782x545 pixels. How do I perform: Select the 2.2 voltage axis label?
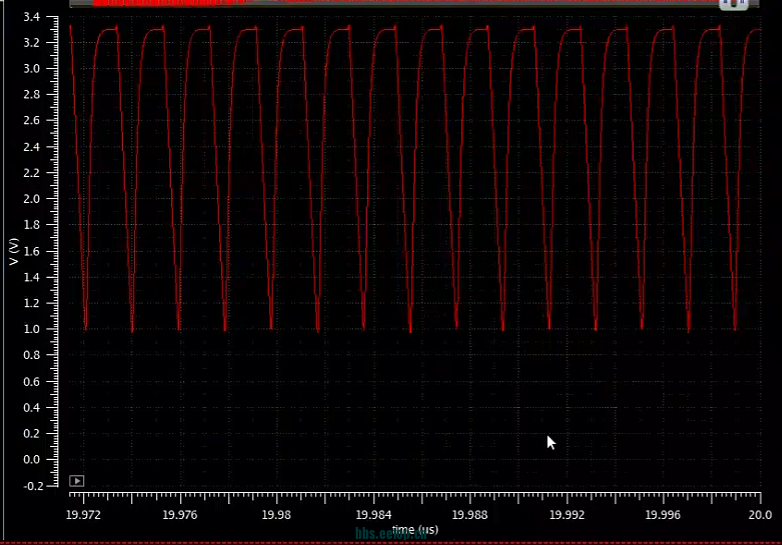tap(31, 173)
